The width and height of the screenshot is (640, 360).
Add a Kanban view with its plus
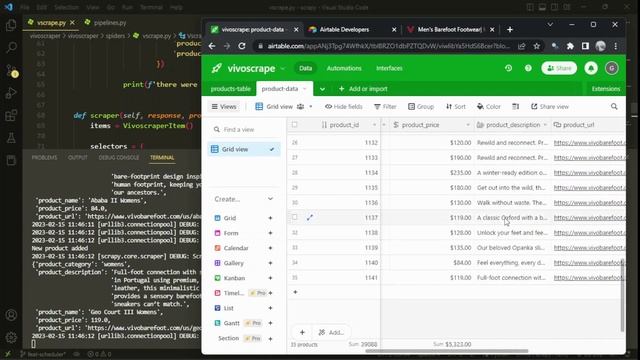pyautogui.click(x=270, y=278)
